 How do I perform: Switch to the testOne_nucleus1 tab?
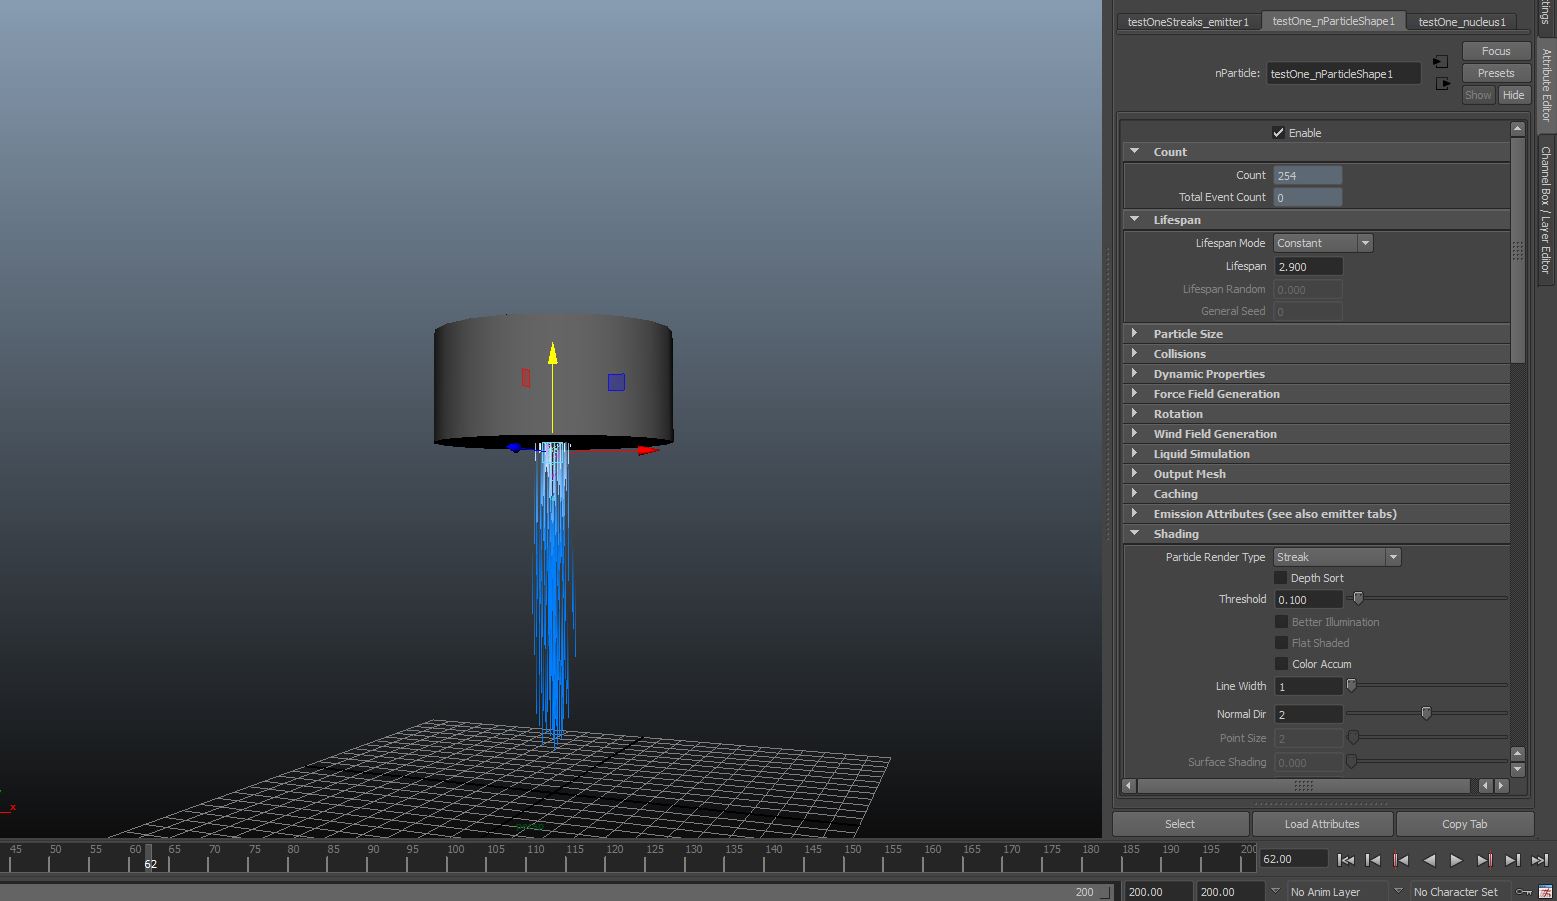point(1461,21)
